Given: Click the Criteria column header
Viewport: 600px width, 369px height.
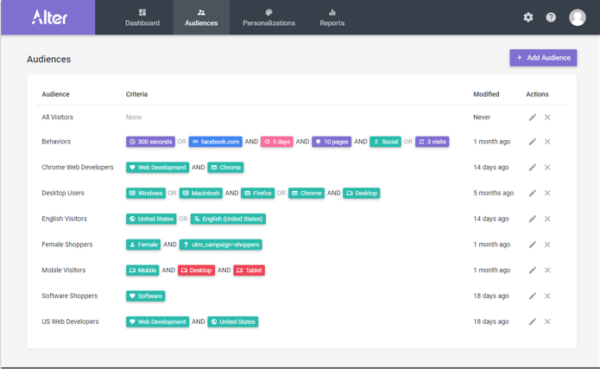Looking at the screenshot, I should tap(137, 94).
